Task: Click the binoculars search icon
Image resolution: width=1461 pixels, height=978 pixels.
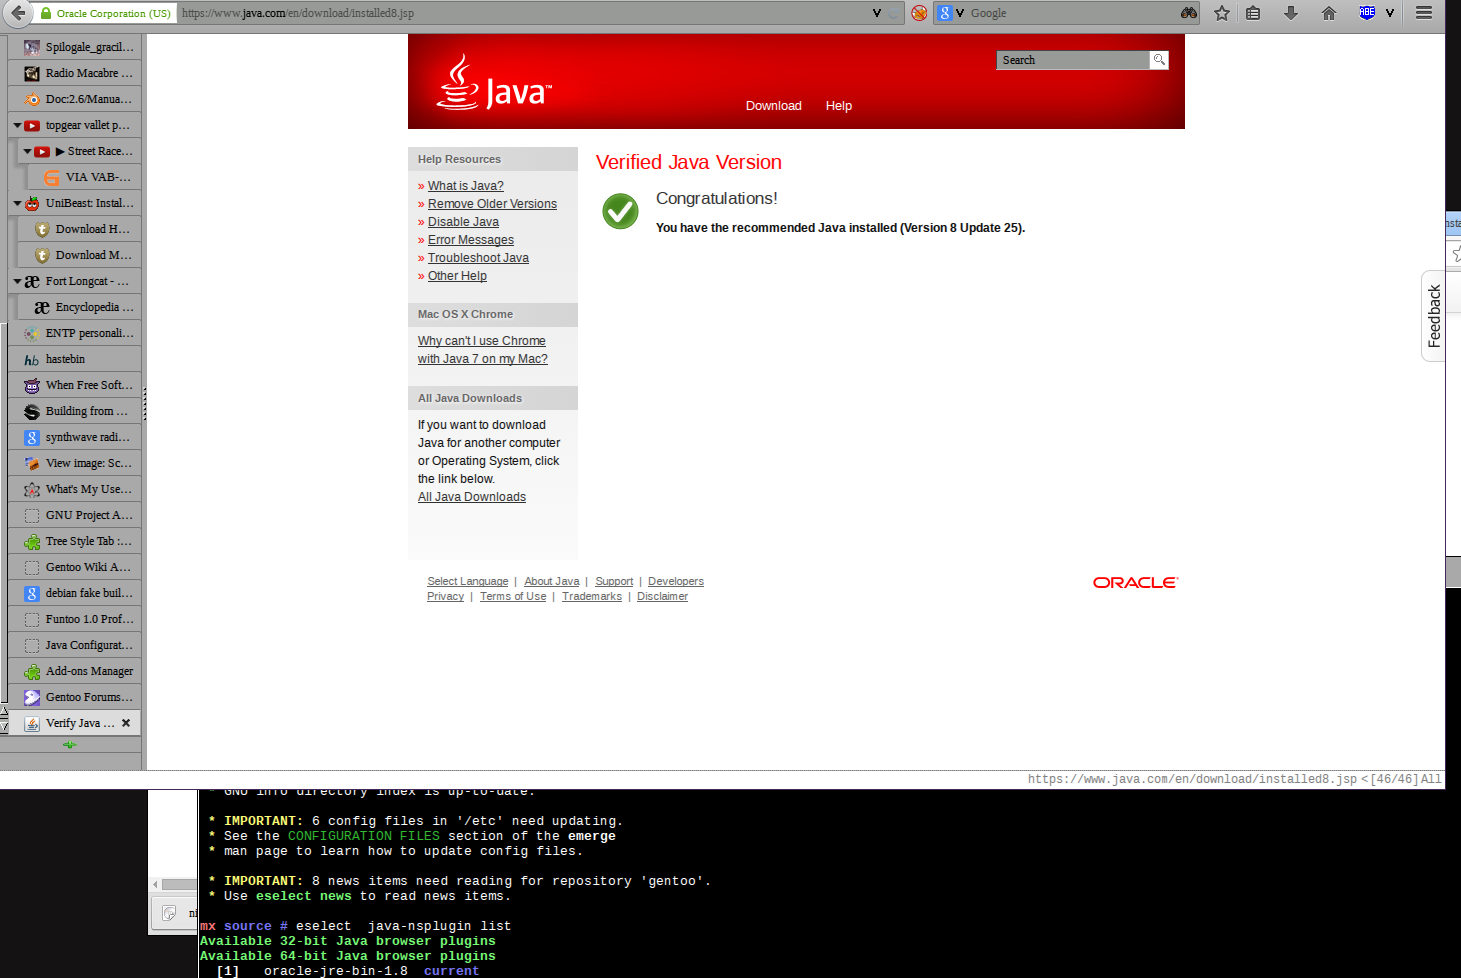Action: point(1188,13)
